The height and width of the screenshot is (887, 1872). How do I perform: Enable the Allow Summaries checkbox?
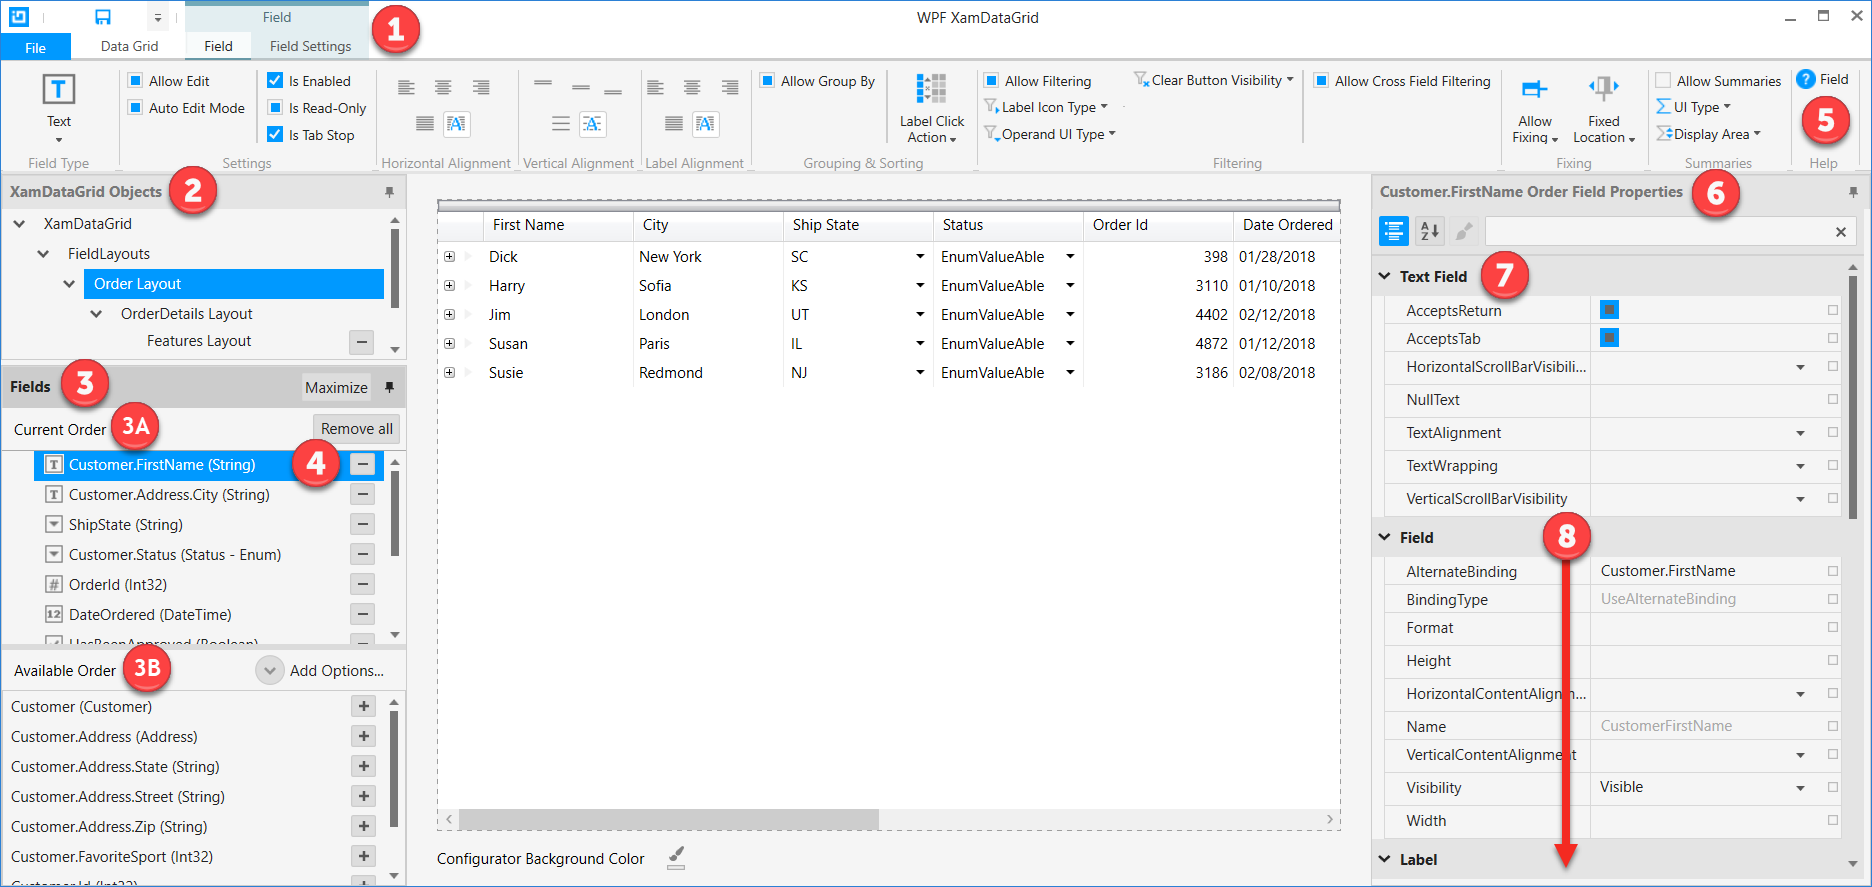(x=1663, y=81)
